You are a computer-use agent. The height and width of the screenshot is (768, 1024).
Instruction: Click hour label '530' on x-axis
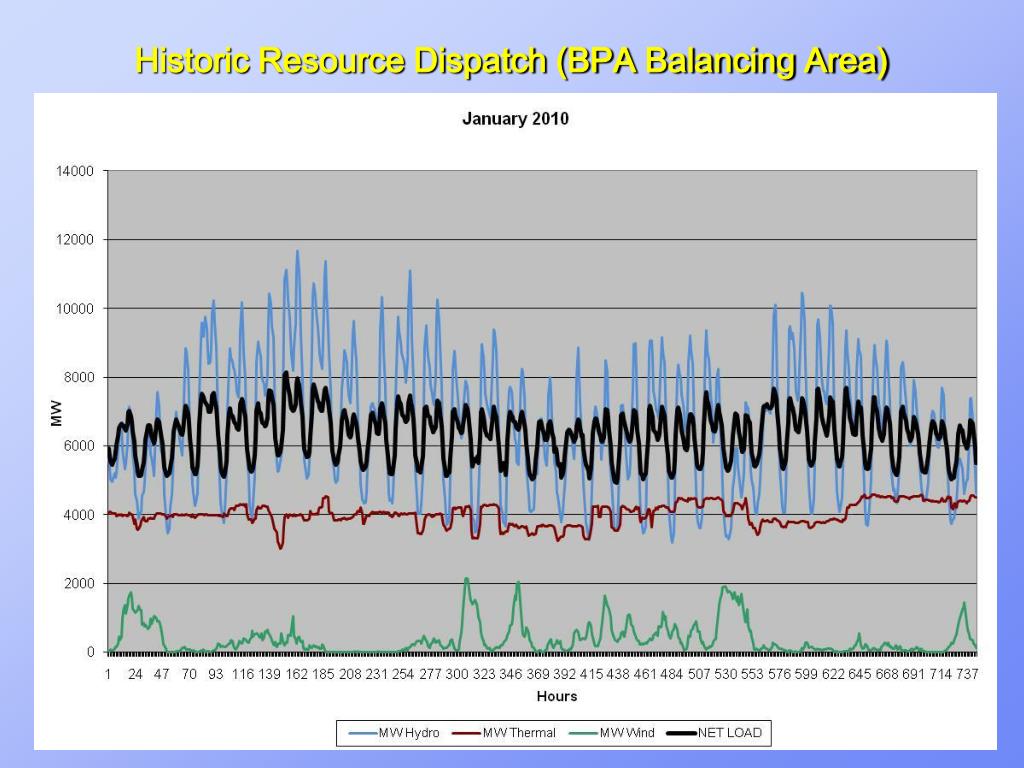click(726, 674)
